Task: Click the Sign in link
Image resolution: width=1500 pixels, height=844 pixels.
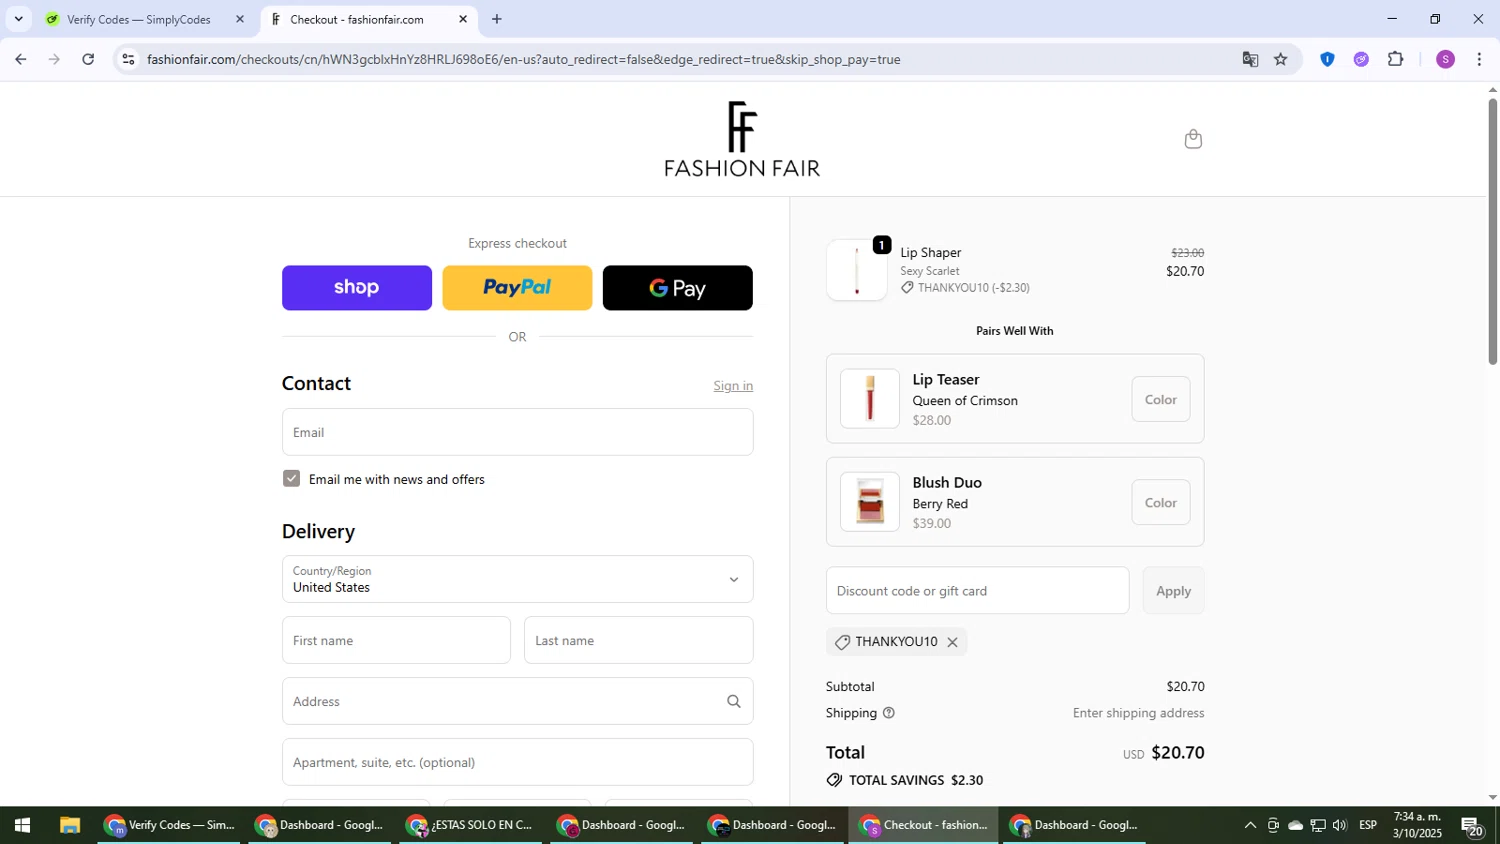Action: (733, 386)
